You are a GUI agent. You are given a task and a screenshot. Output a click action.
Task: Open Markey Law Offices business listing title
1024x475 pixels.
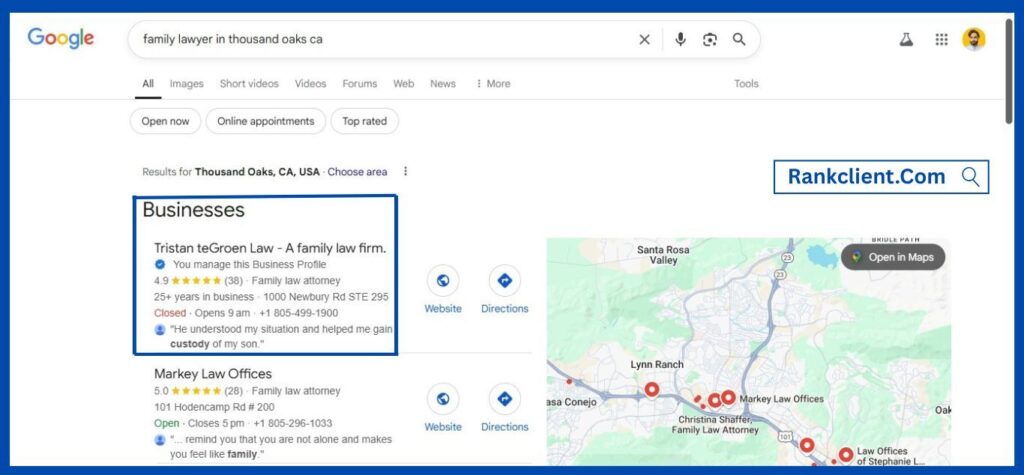[213, 374]
